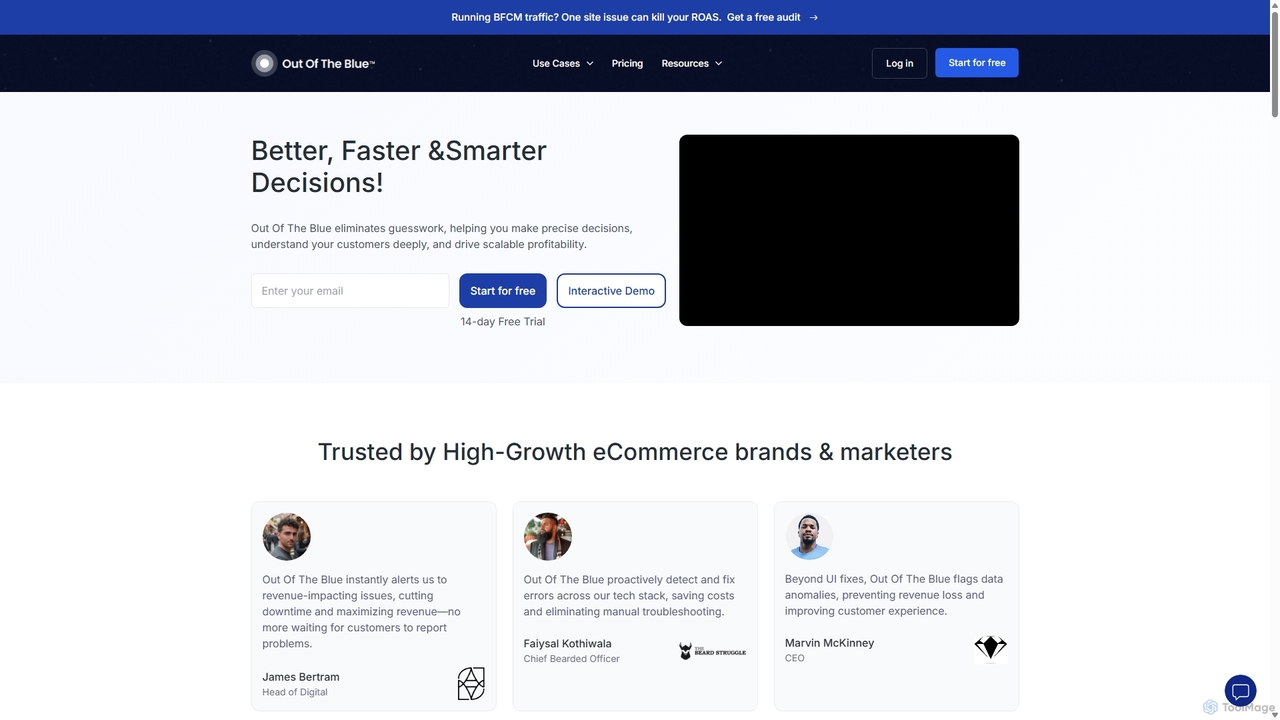The width and height of the screenshot is (1280, 720).
Task: Open the Pricing page
Action: point(627,63)
